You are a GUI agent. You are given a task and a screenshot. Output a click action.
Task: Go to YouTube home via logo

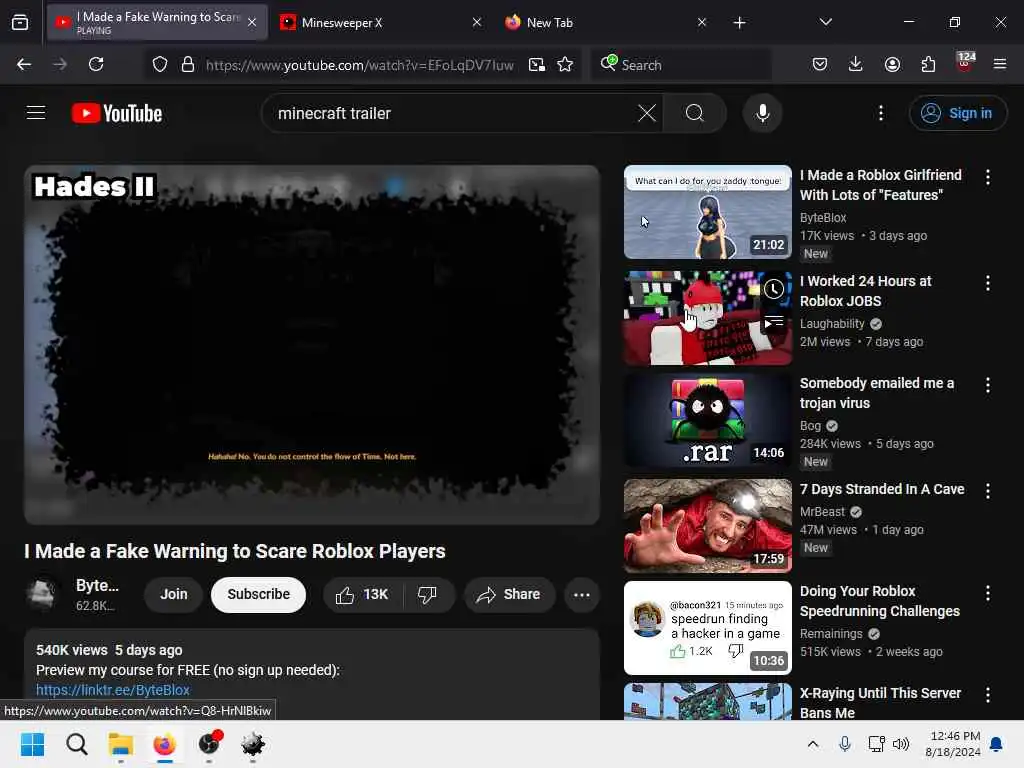(117, 114)
